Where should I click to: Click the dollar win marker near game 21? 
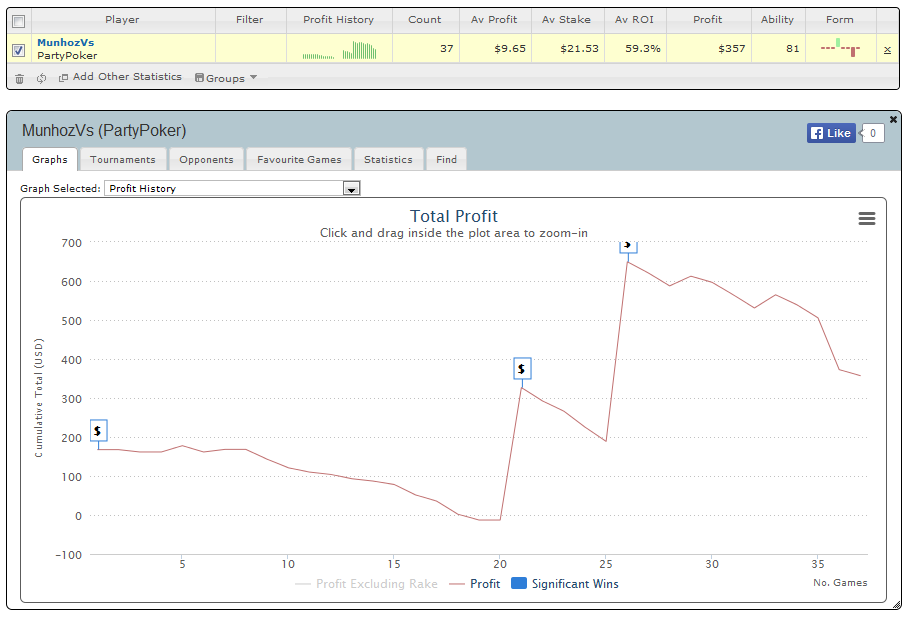point(522,369)
